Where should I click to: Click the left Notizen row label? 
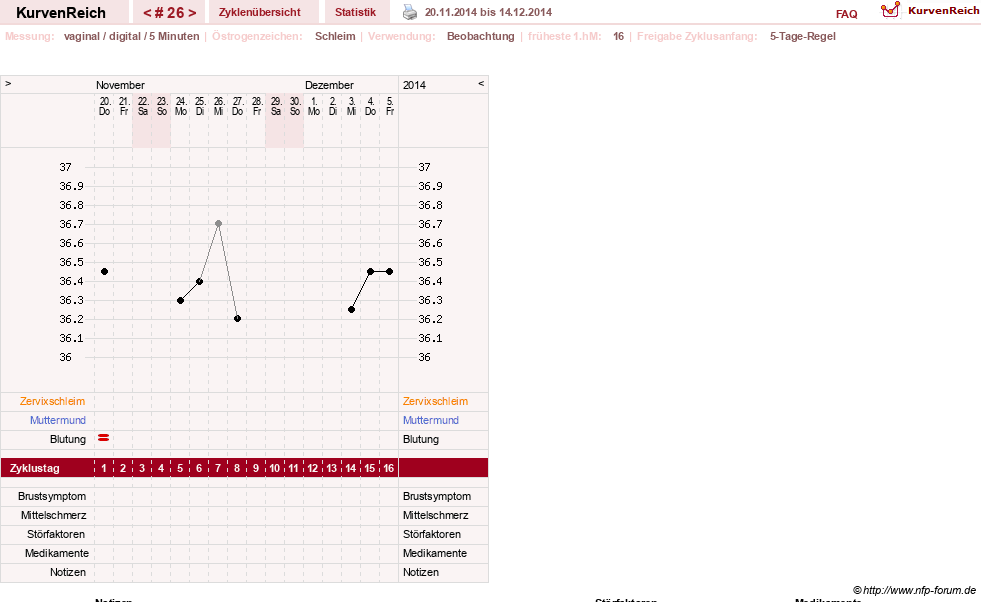68,572
